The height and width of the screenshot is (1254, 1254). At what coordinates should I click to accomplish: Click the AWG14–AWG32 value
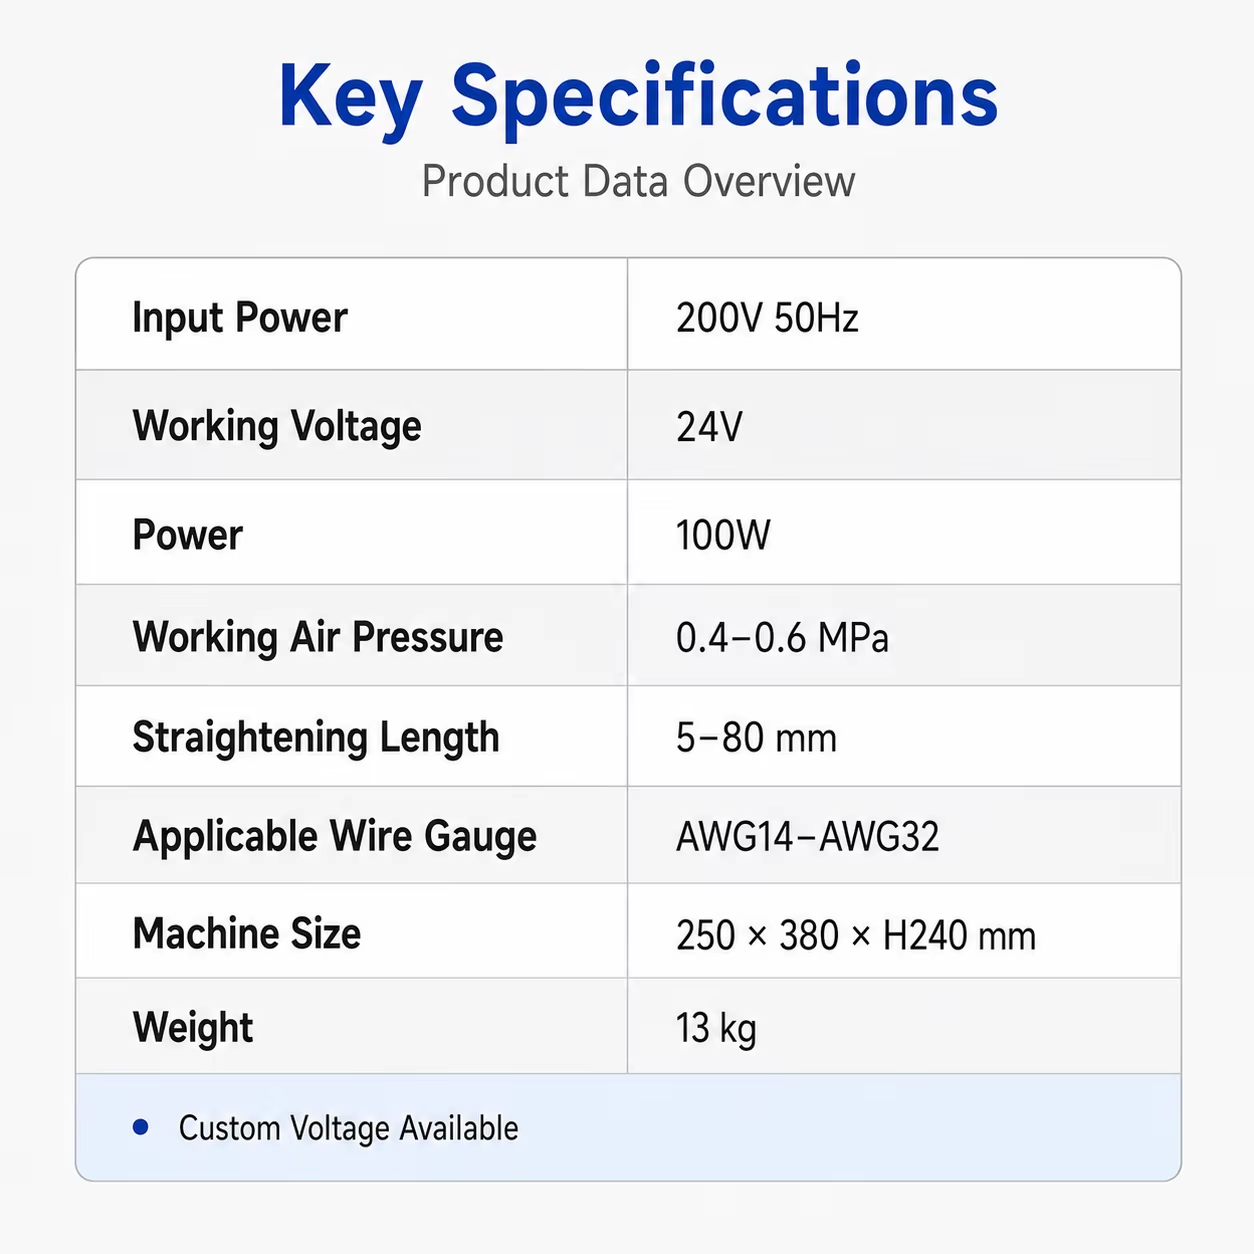[808, 837]
